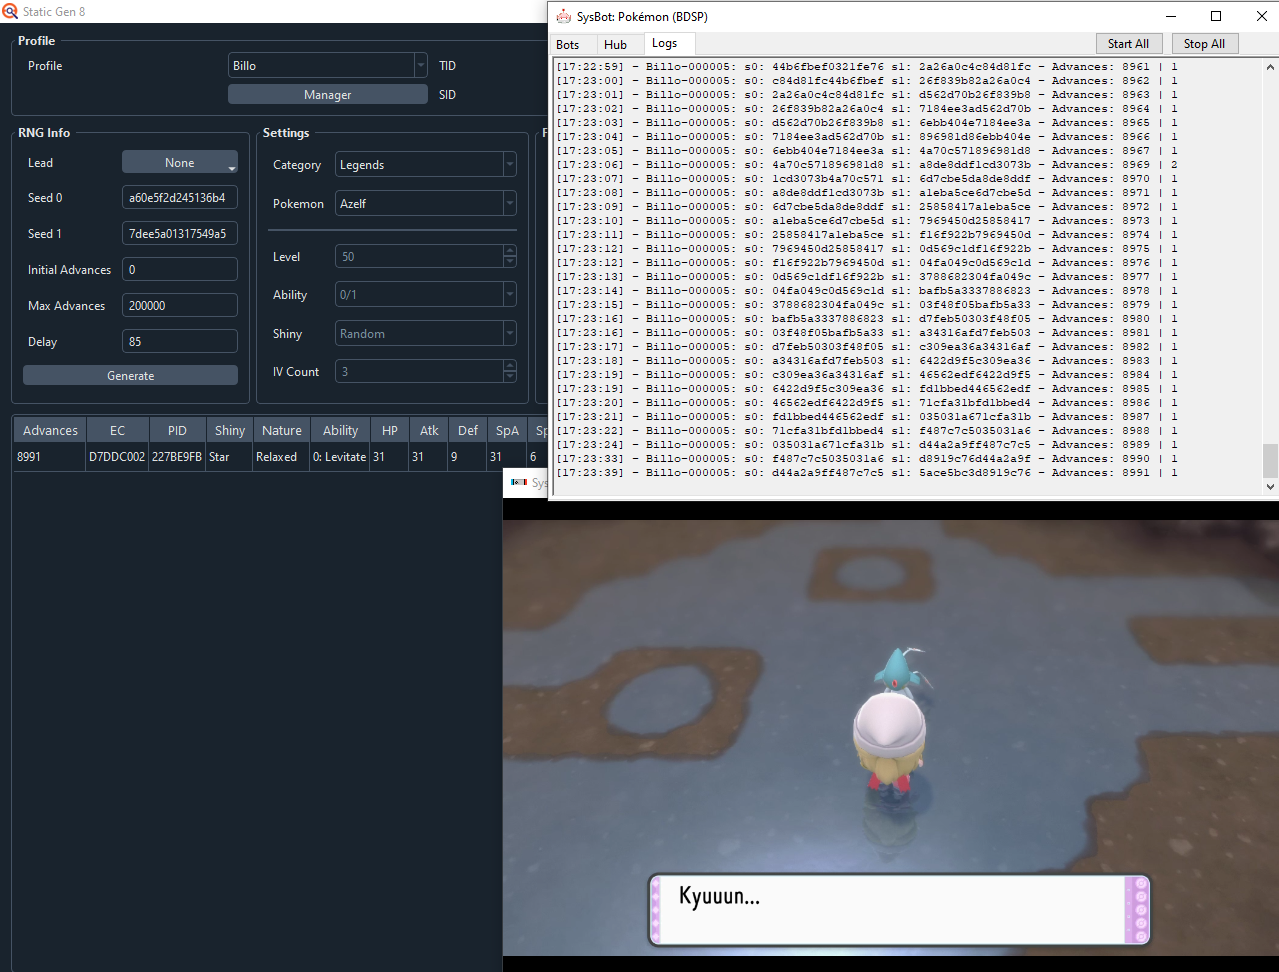The height and width of the screenshot is (972, 1279).
Task: Click the Azelf sprite in the game view
Action: tap(901, 671)
